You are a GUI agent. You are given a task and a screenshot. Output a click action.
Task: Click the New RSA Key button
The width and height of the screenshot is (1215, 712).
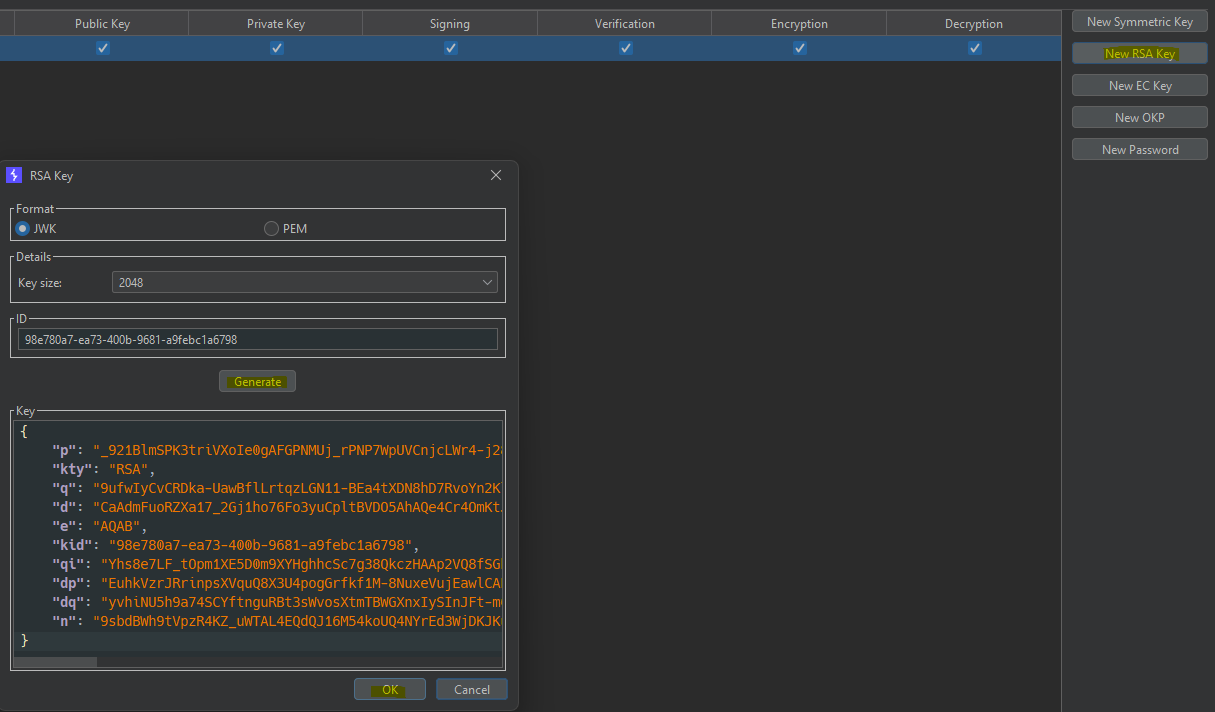(x=1139, y=54)
